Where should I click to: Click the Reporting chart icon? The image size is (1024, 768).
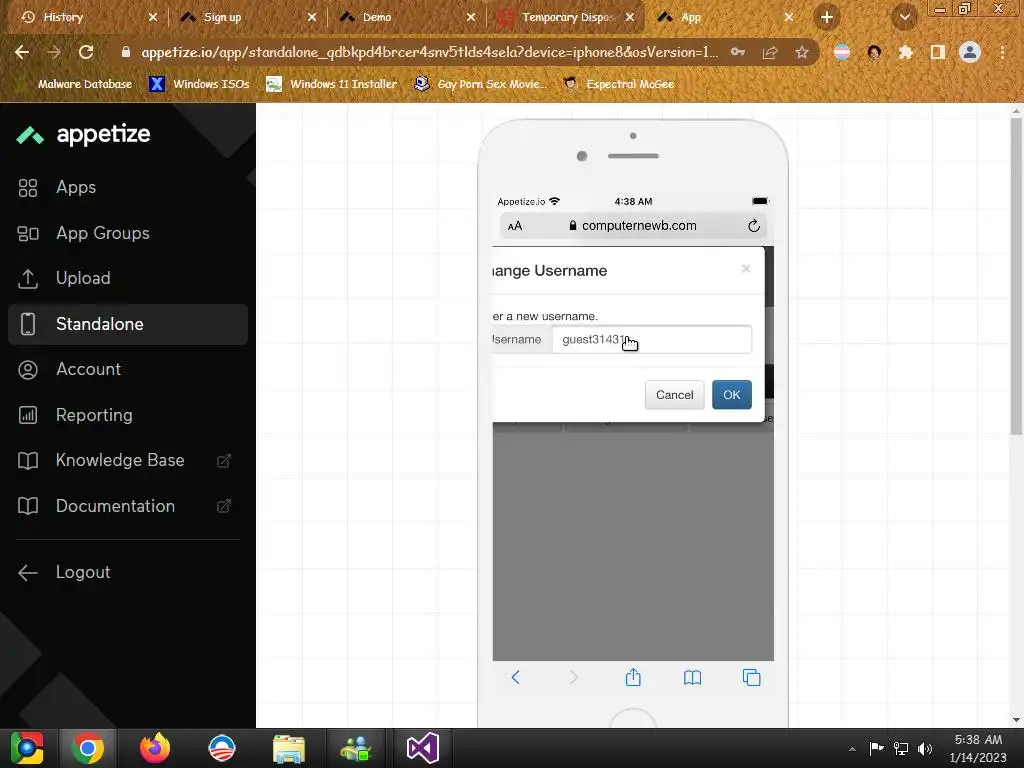coord(27,415)
